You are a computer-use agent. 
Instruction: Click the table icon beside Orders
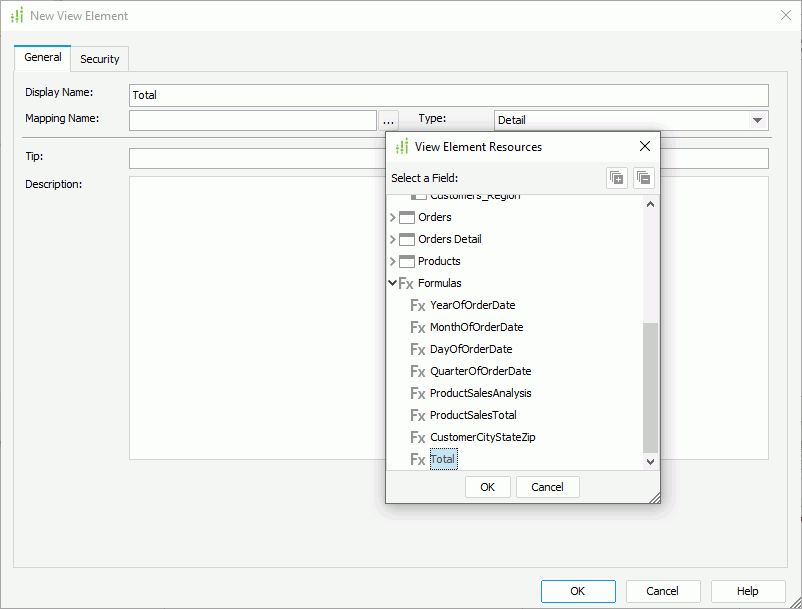tap(406, 216)
